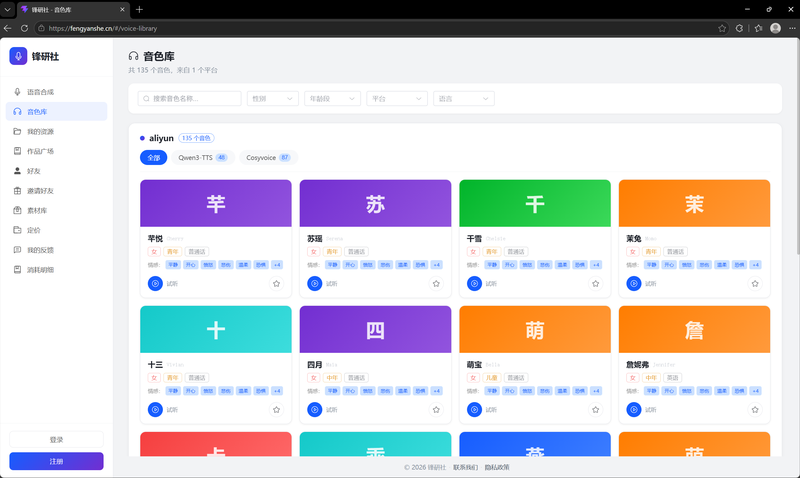Open the 性别 gender dropdown
Screen dimensions: 800x478
click(x=273, y=98)
